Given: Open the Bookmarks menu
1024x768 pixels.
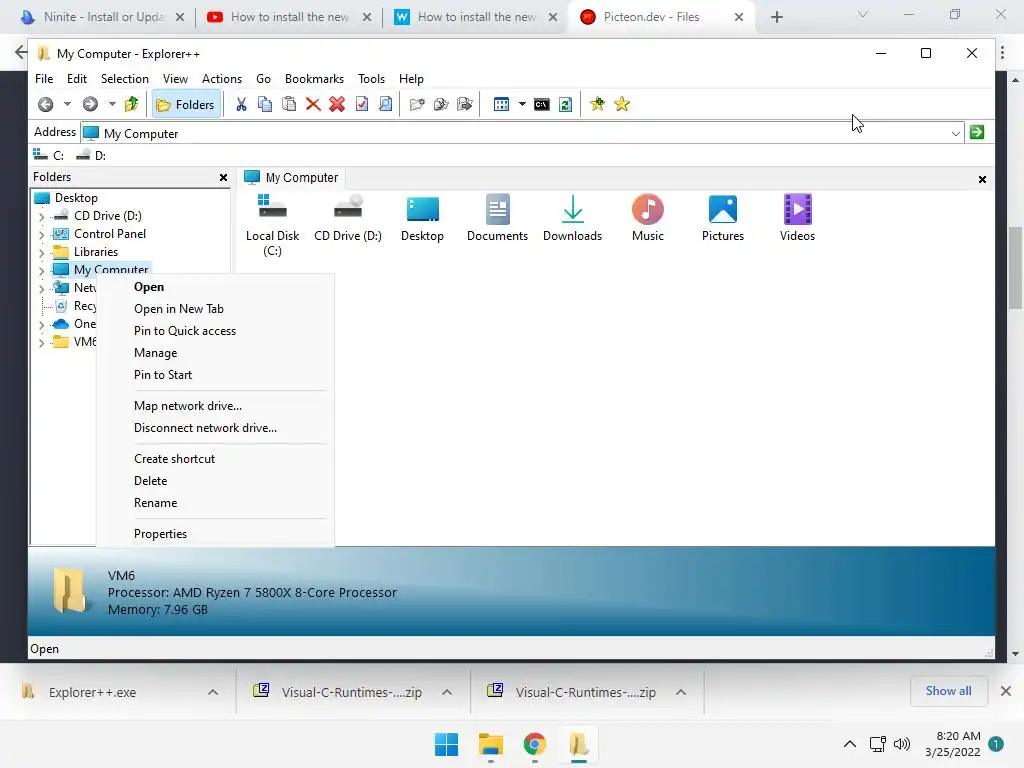Looking at the screenshot, I should 314,78.
